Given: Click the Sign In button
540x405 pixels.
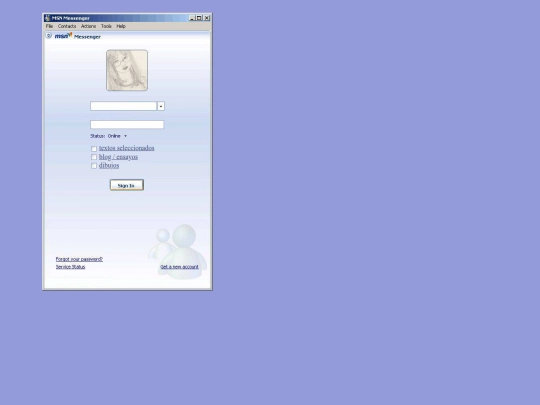Looking at the screenshot, I should [x=127, y=185].
